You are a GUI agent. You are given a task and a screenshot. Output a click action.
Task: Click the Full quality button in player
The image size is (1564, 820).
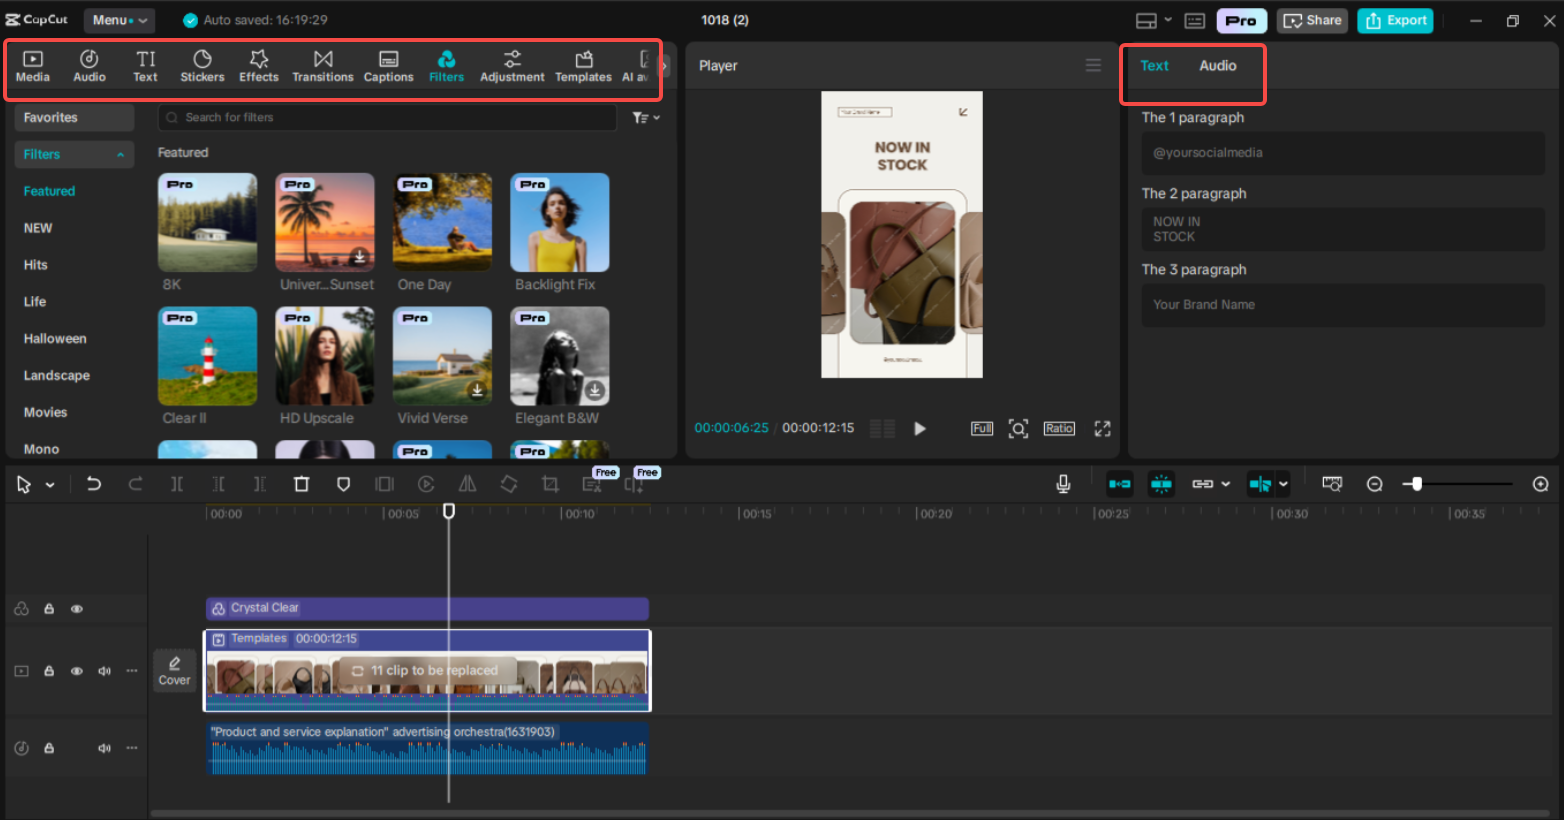click(982, 429)
